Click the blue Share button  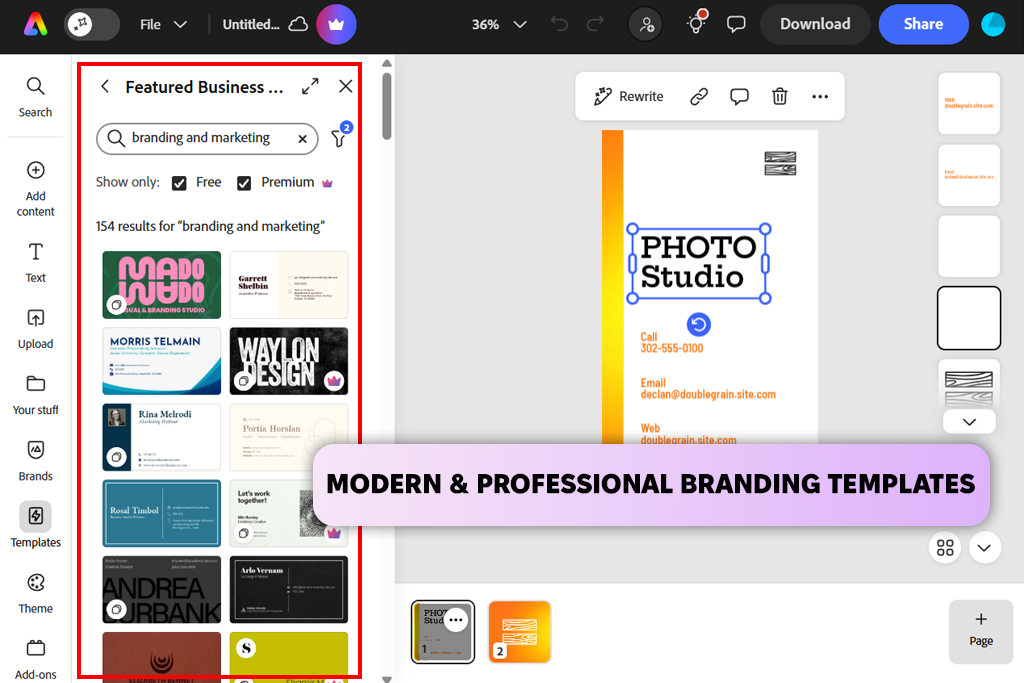tap(923, 24)
